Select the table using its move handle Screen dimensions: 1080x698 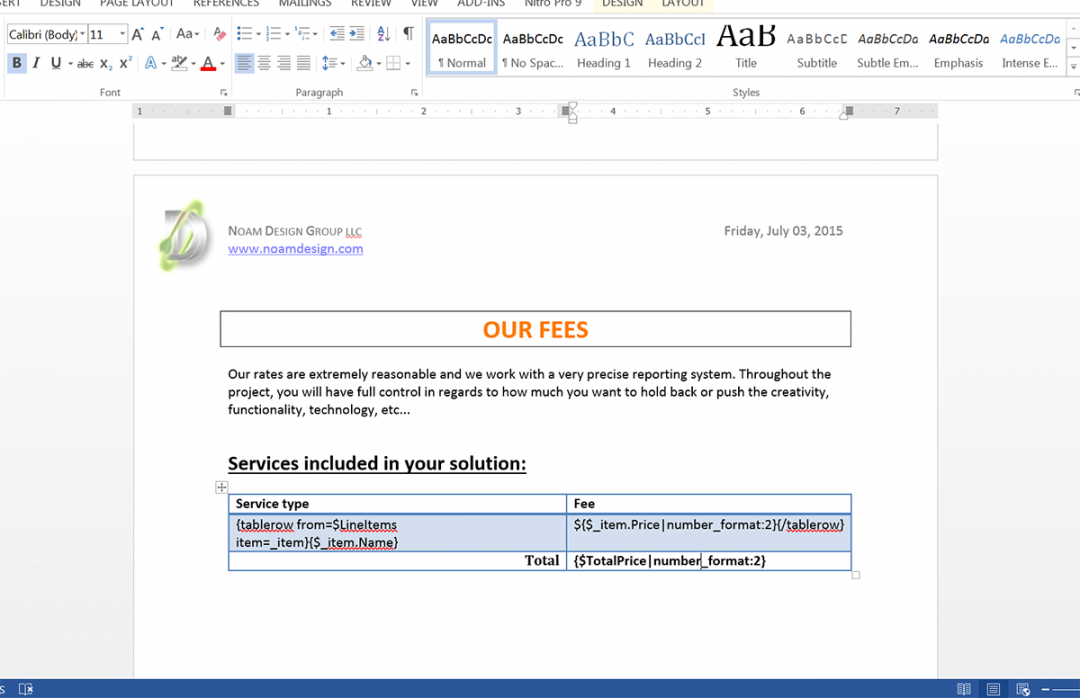click(x=221, y=487)
